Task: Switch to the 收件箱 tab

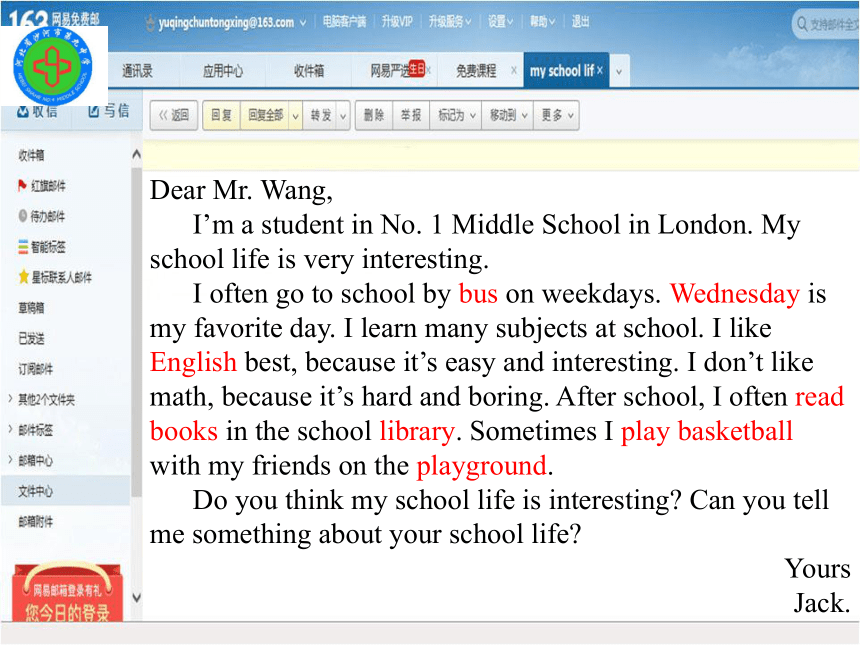Action: tap(309, 71)
